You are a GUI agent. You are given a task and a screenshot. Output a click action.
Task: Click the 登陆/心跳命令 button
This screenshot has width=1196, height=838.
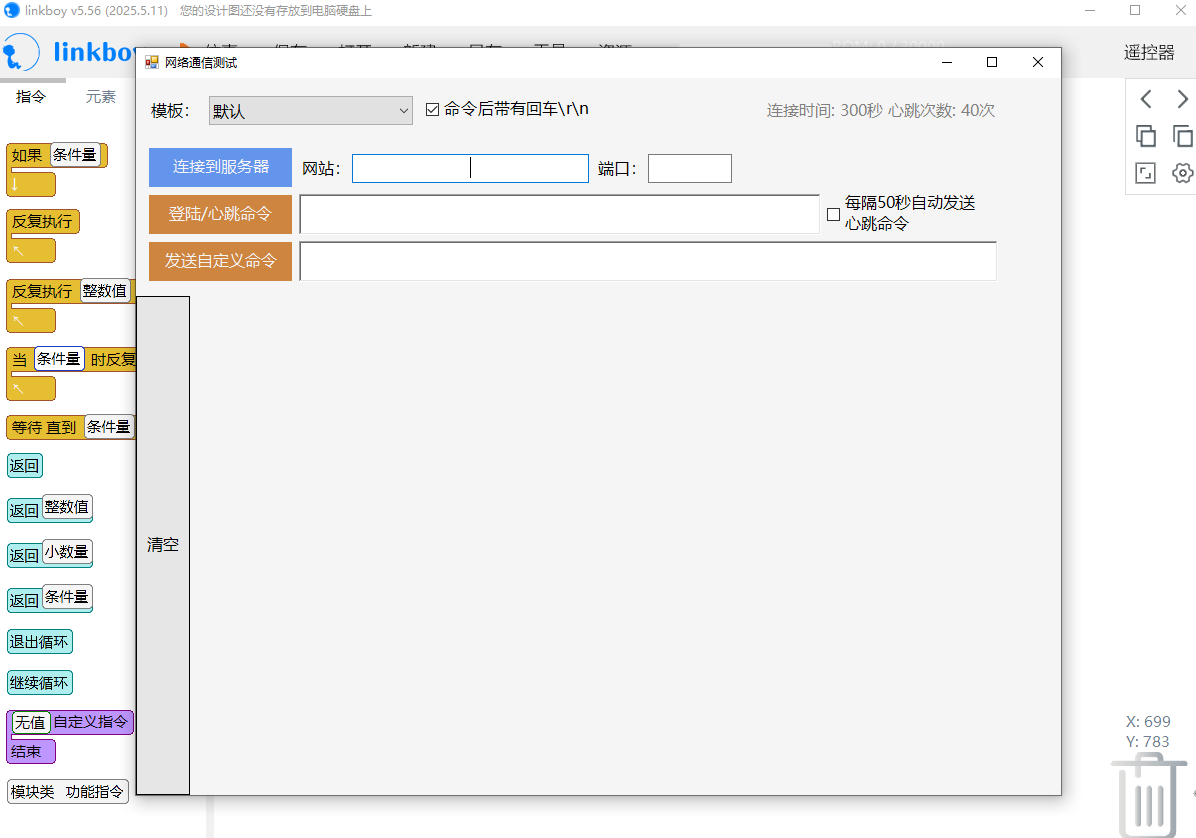[x=220, y=214]
